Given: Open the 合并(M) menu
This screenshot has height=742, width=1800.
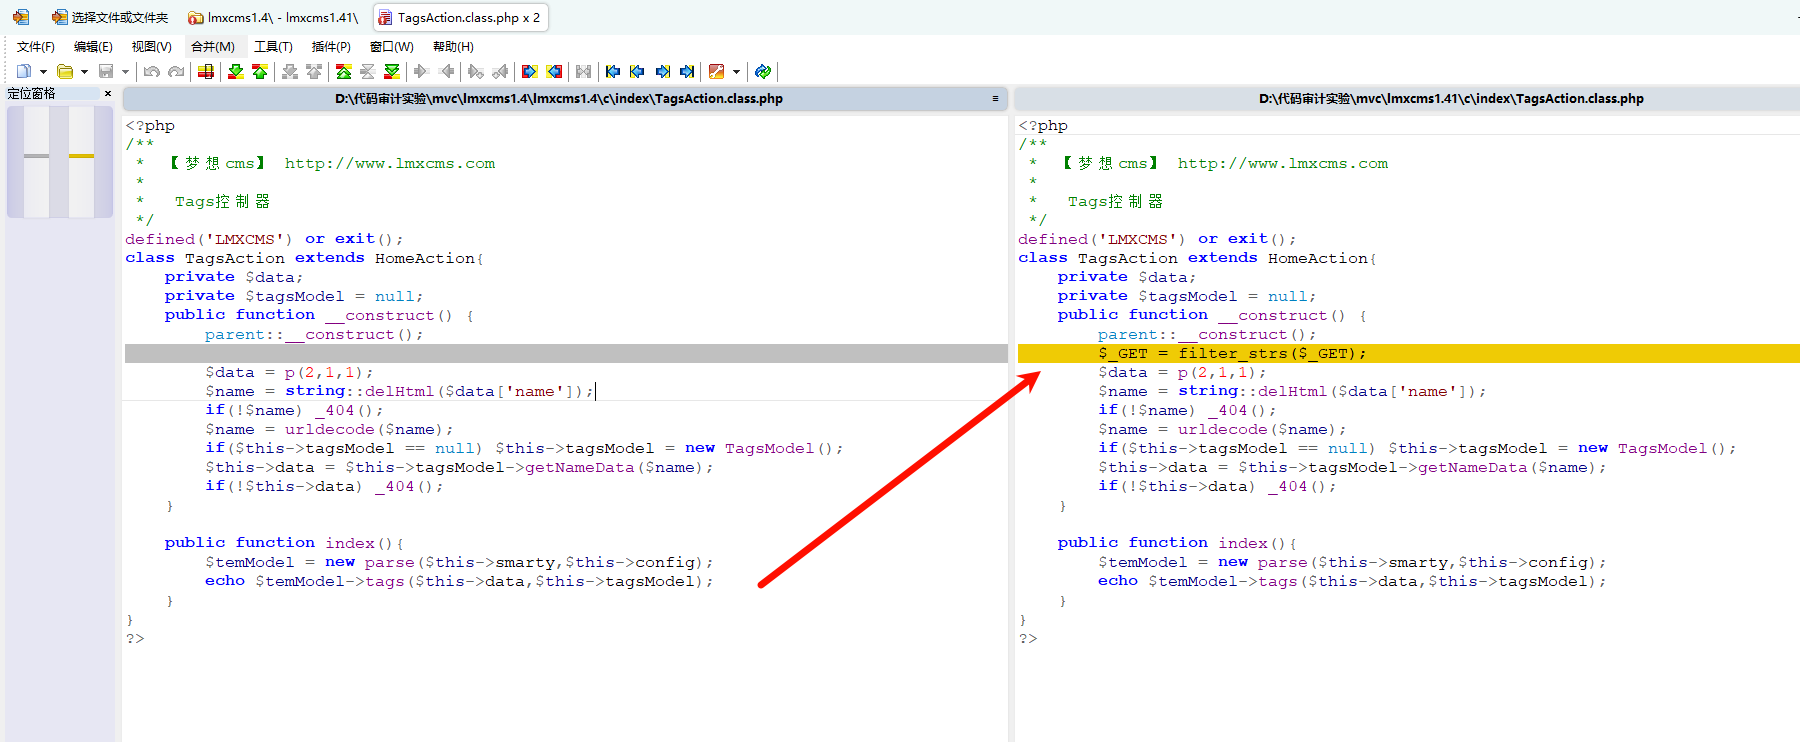Looking at the screenshot, I should pyautogui.click(x=212, y=47).
